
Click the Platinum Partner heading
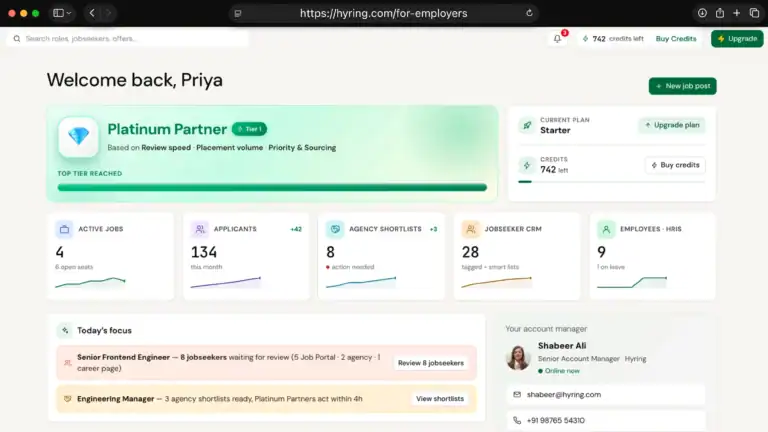pyautogui.click(x=167, y=129)
